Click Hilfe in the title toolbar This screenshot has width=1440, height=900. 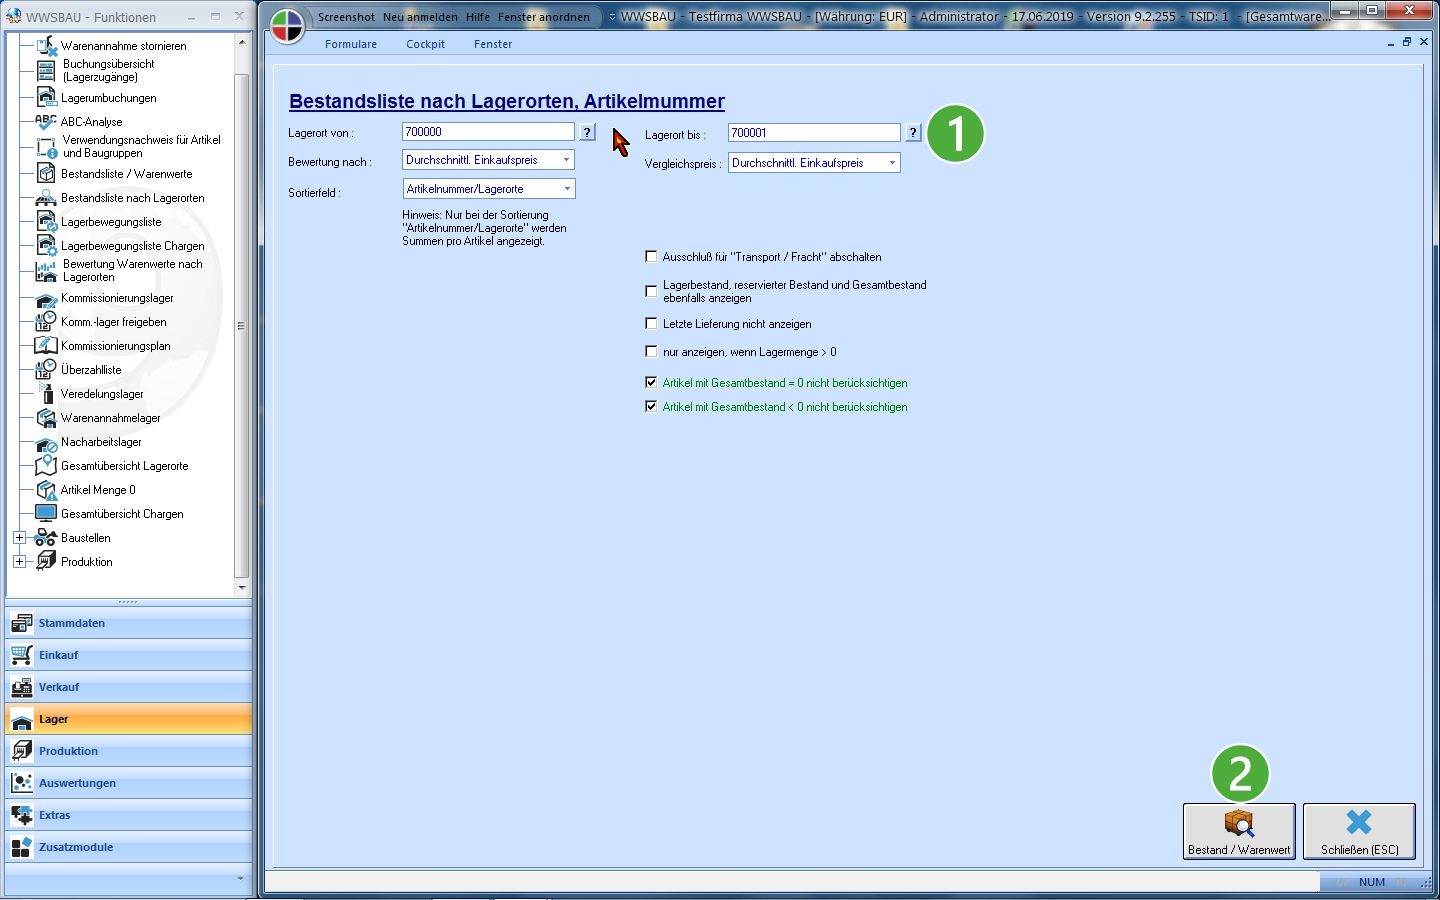coord(478,17)
